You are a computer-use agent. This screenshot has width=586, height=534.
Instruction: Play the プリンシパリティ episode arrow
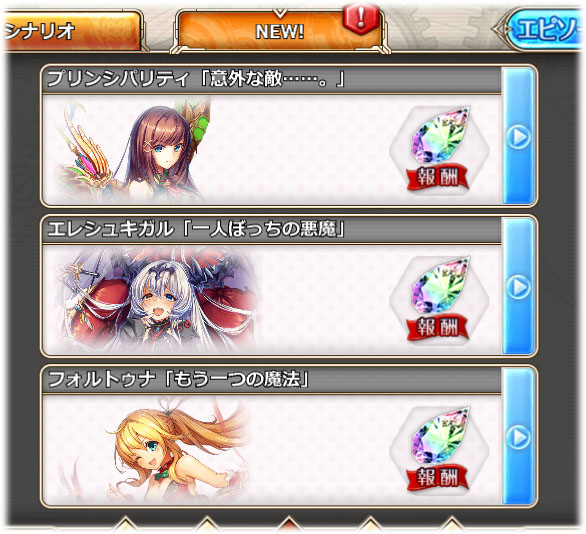[x=518, y=136]
